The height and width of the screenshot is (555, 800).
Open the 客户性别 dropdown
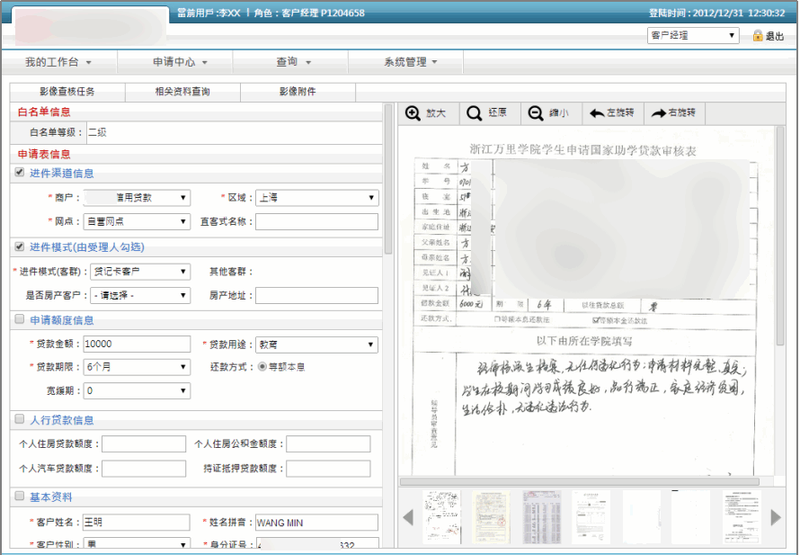point(137,544)
